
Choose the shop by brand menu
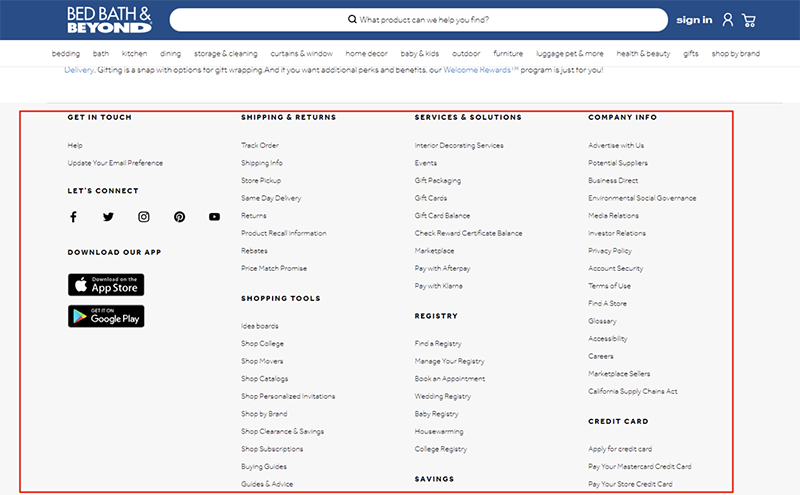point(735,53)
